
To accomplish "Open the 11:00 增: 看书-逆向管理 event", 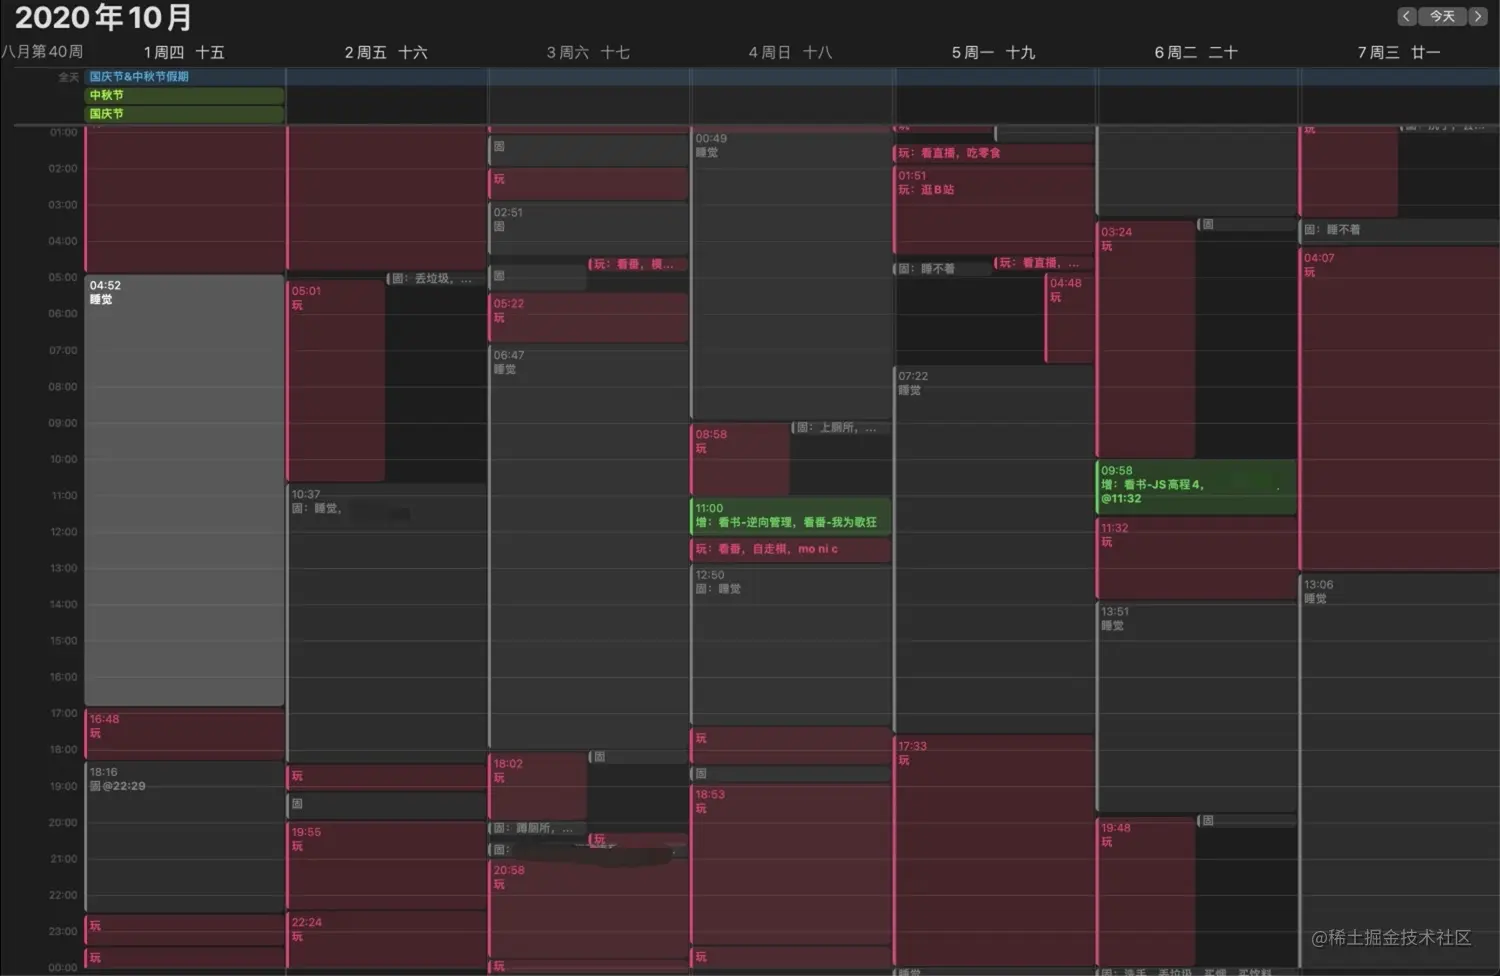I will pos(790,516).
